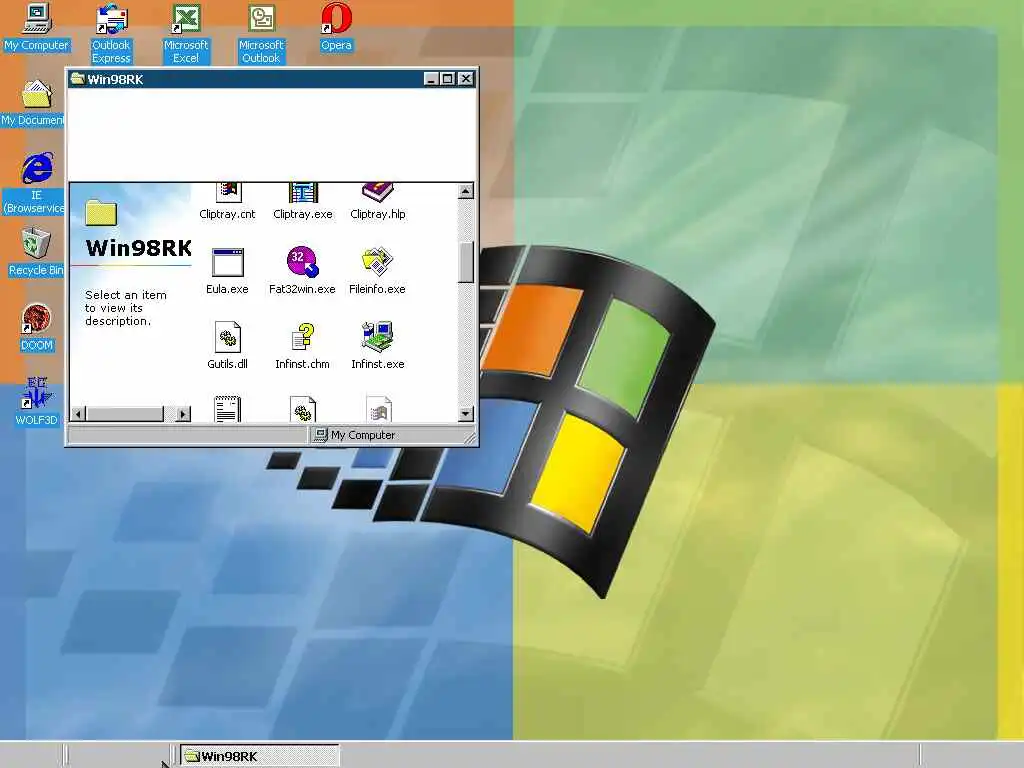Select the Infinst.chm help file icon
Viewport: 1024px width, 768px height.
302,337
